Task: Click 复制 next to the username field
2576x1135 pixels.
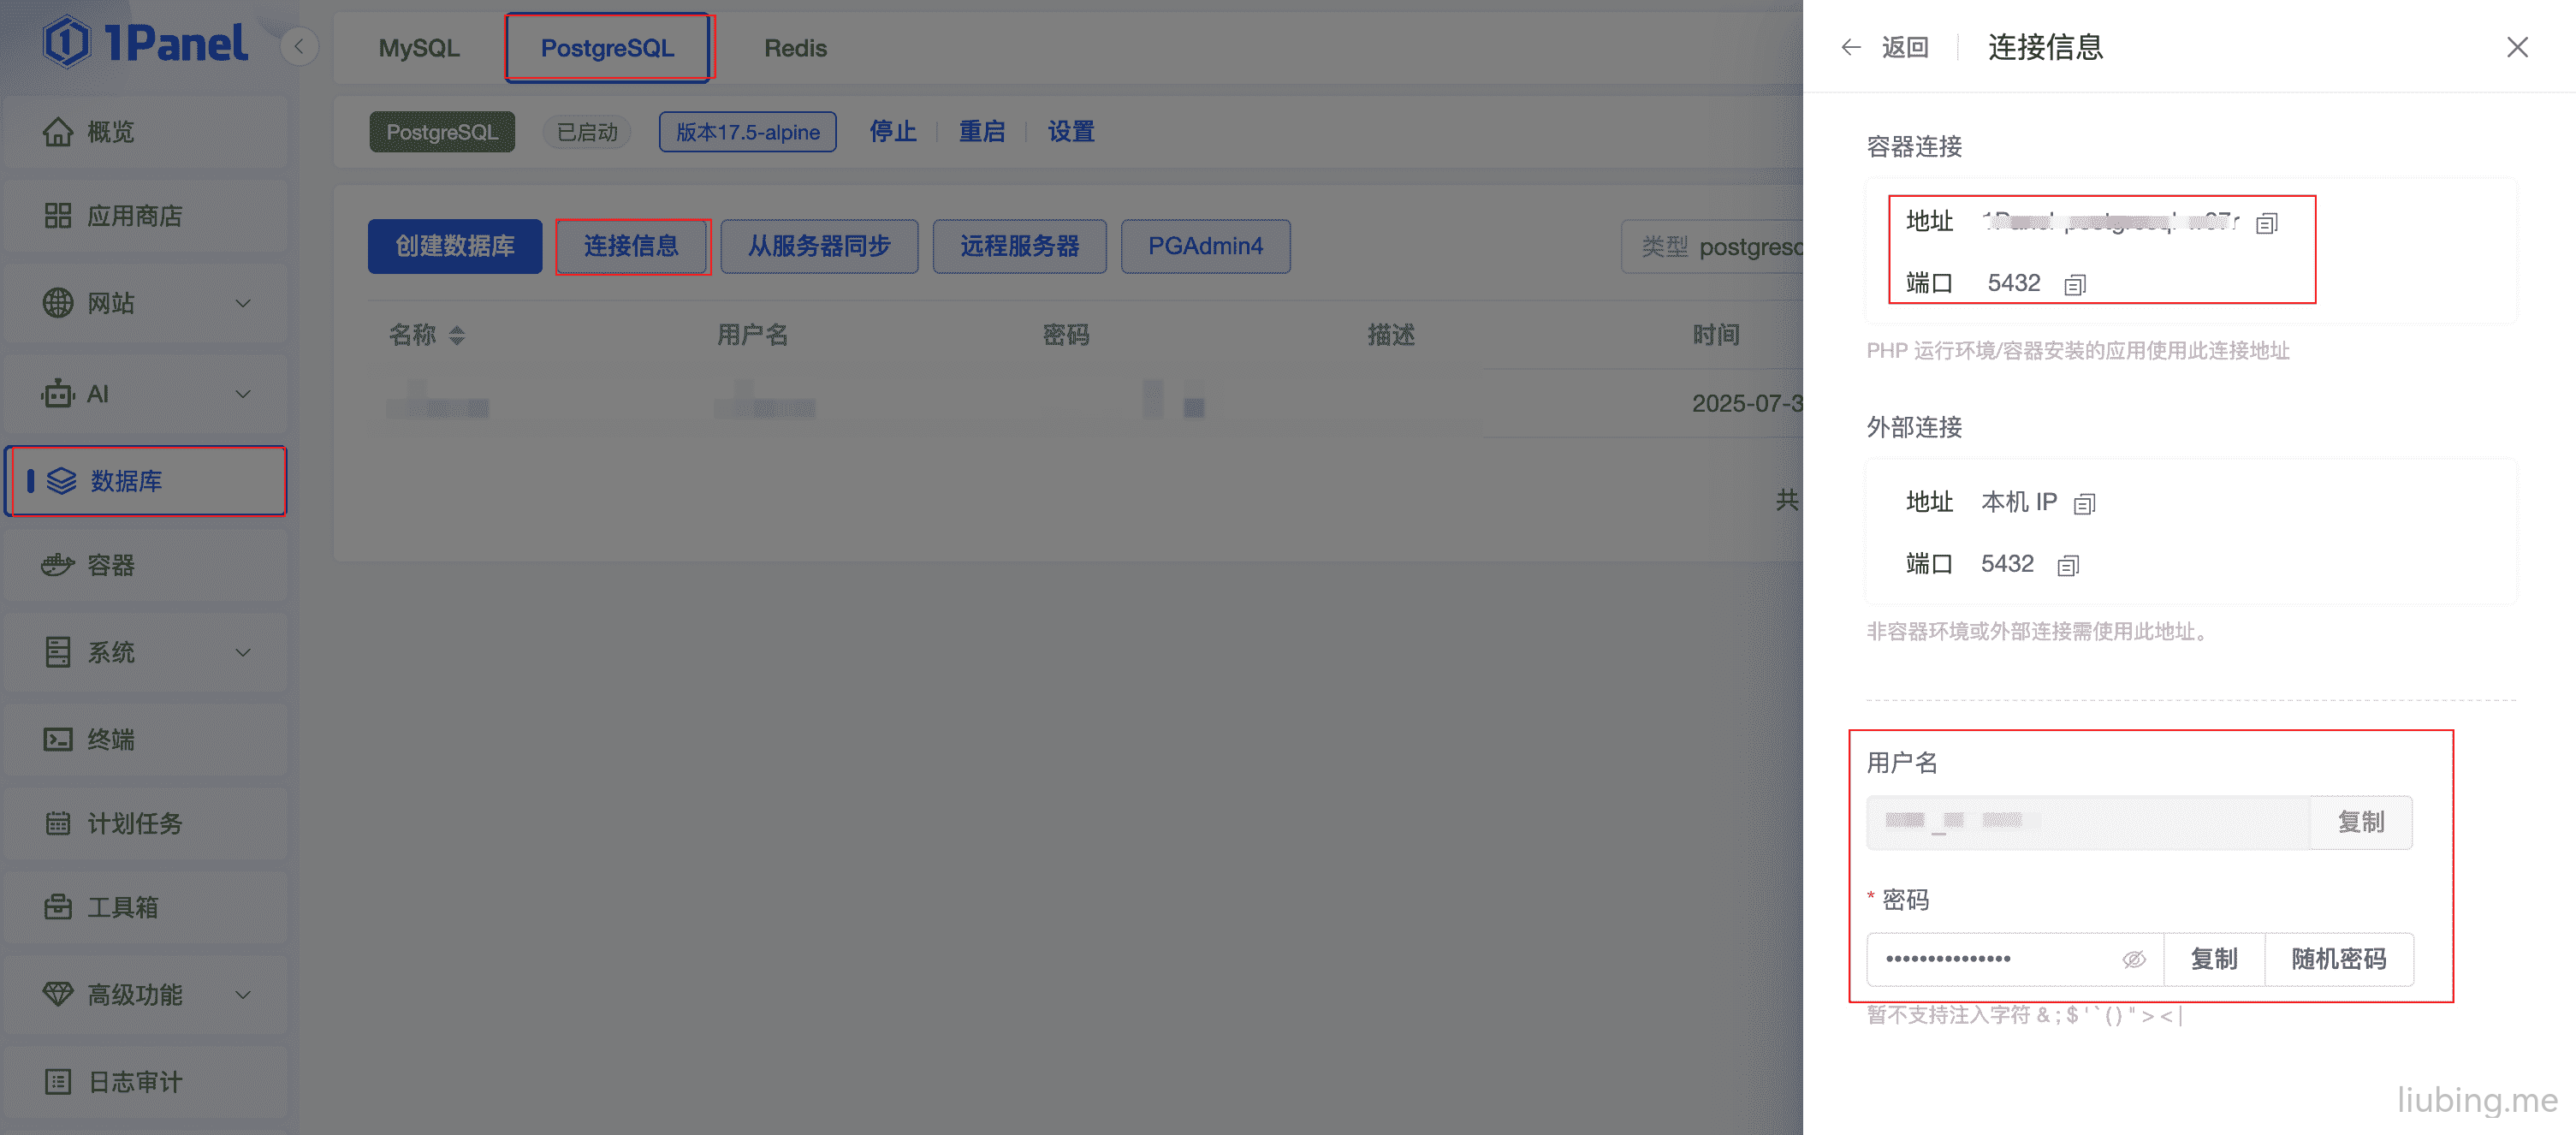Action: pos(2360,822)
